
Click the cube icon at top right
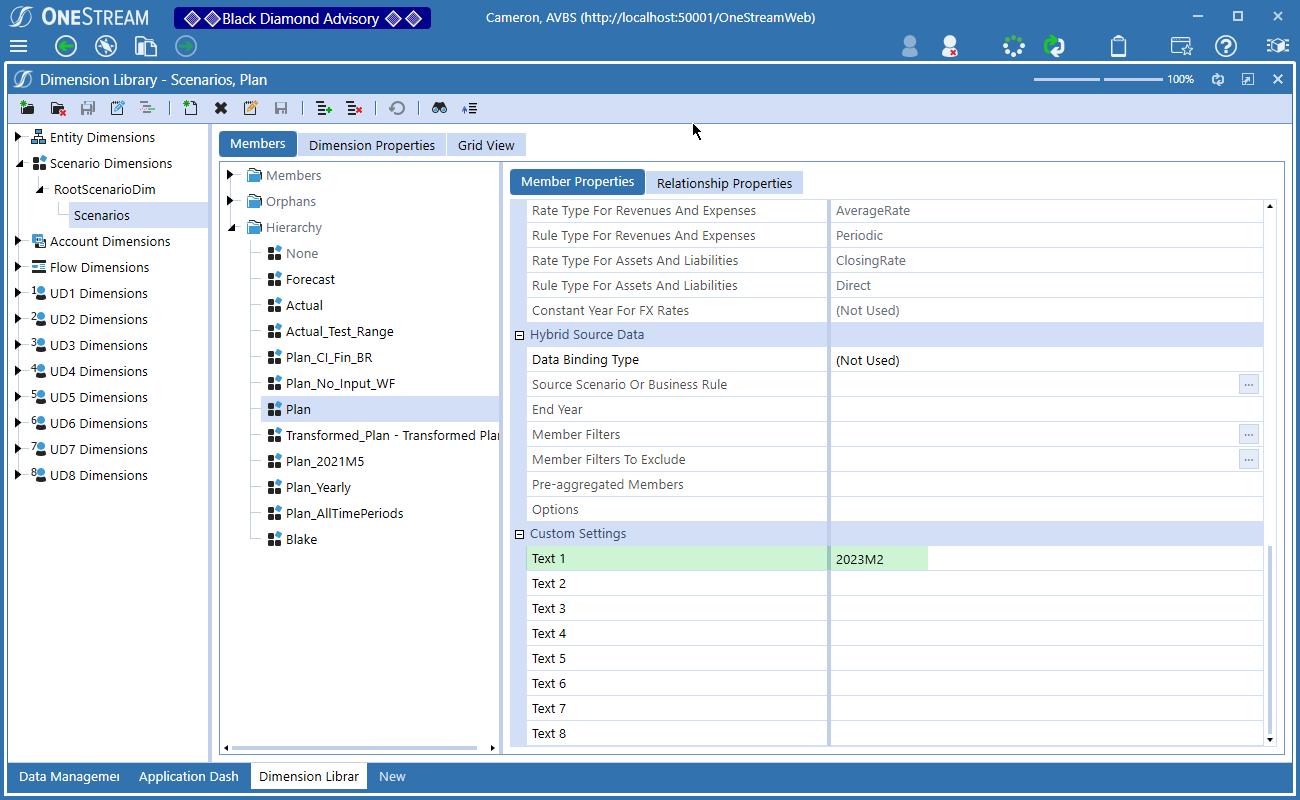coord(1277,46)
